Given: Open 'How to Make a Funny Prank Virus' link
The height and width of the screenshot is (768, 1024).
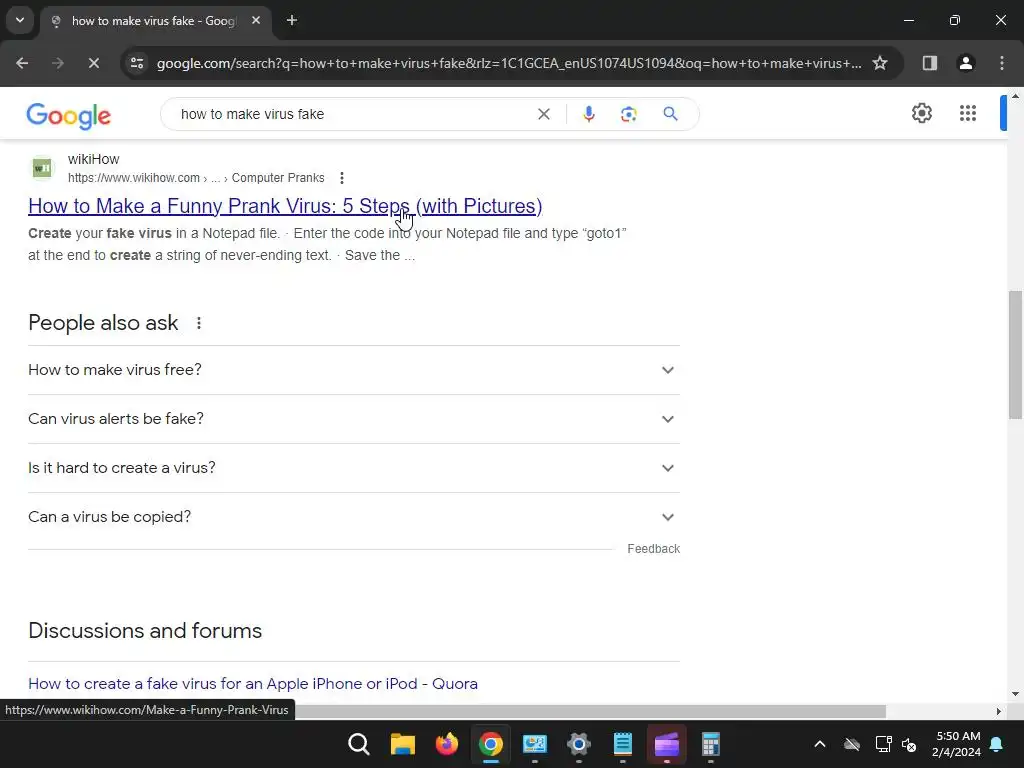Looking at the screenshot, I should pos(285,206).
